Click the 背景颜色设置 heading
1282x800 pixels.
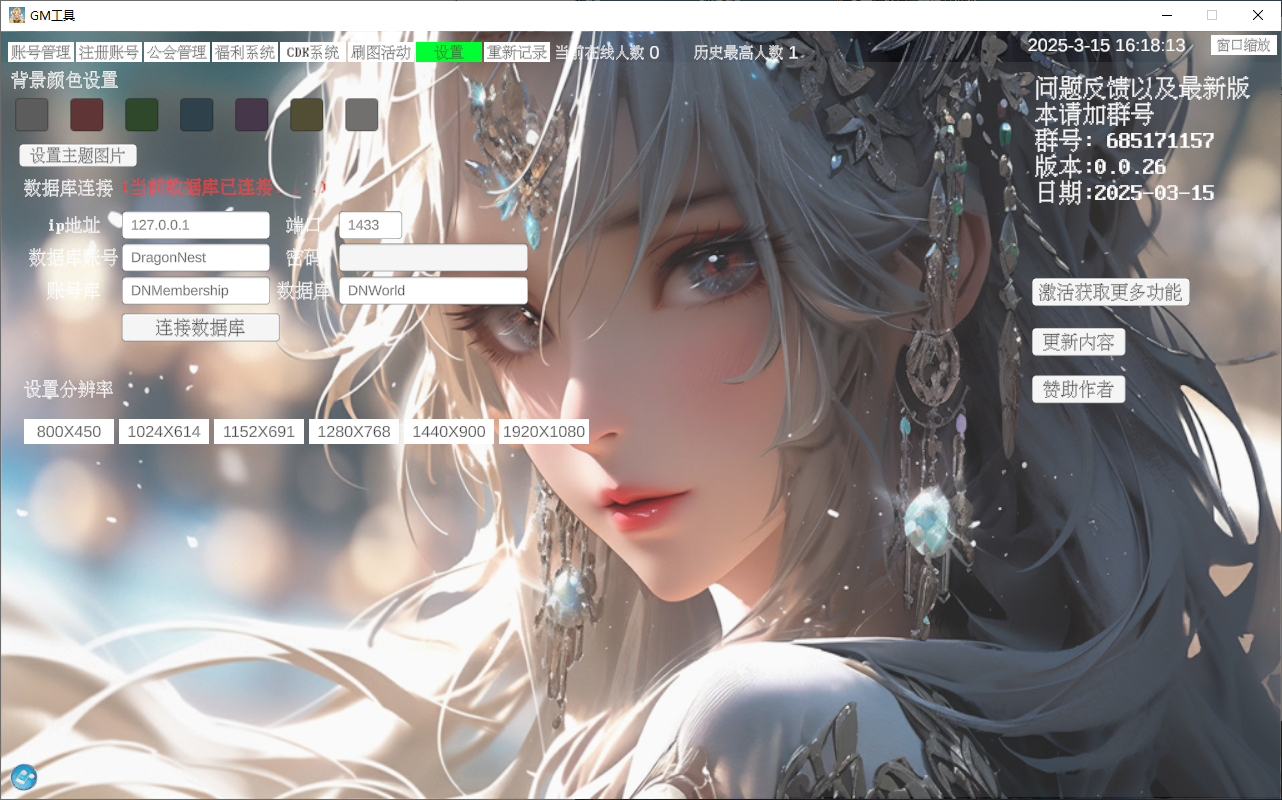(x=64, y=80)
